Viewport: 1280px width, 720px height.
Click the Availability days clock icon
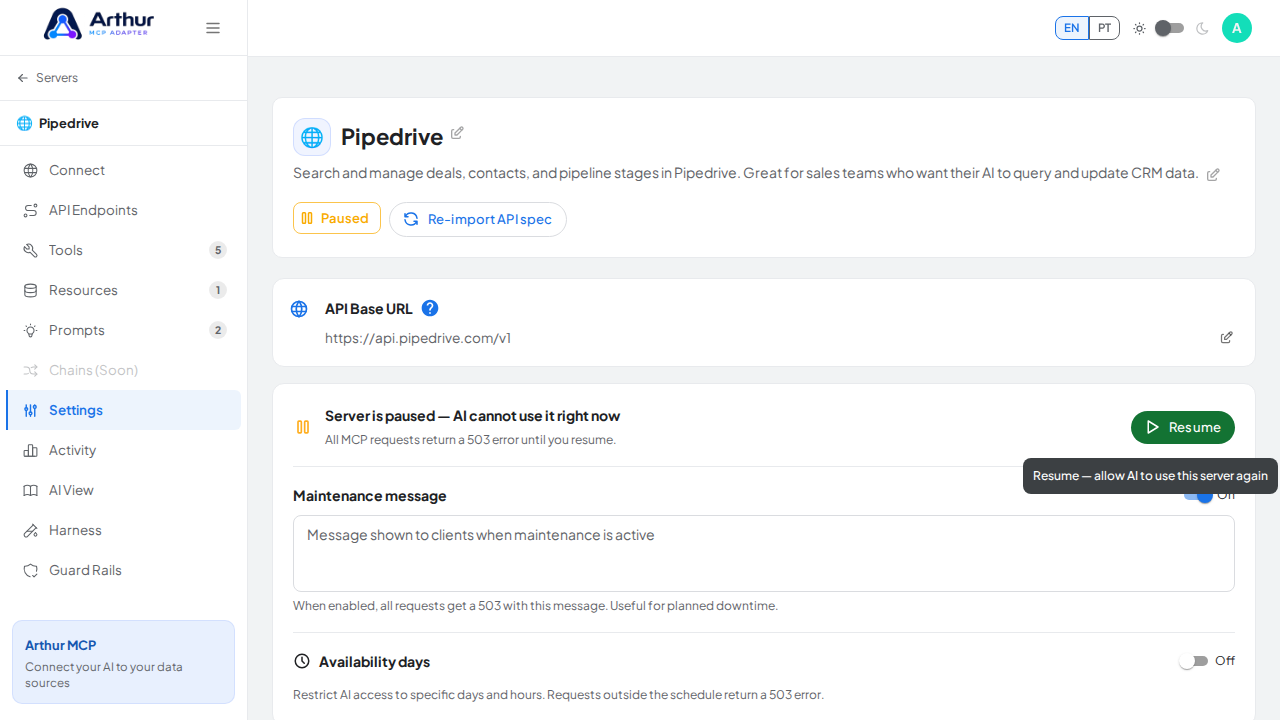click(x=302, y=661)
